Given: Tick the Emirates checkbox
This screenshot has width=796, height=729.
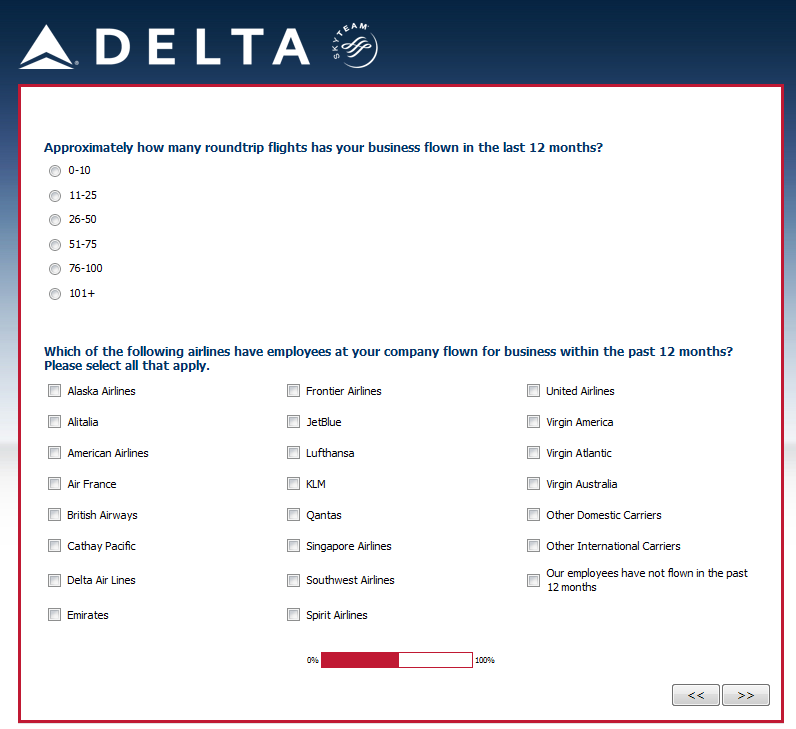Looking at the screenshot, I should (x=55, y=615).
